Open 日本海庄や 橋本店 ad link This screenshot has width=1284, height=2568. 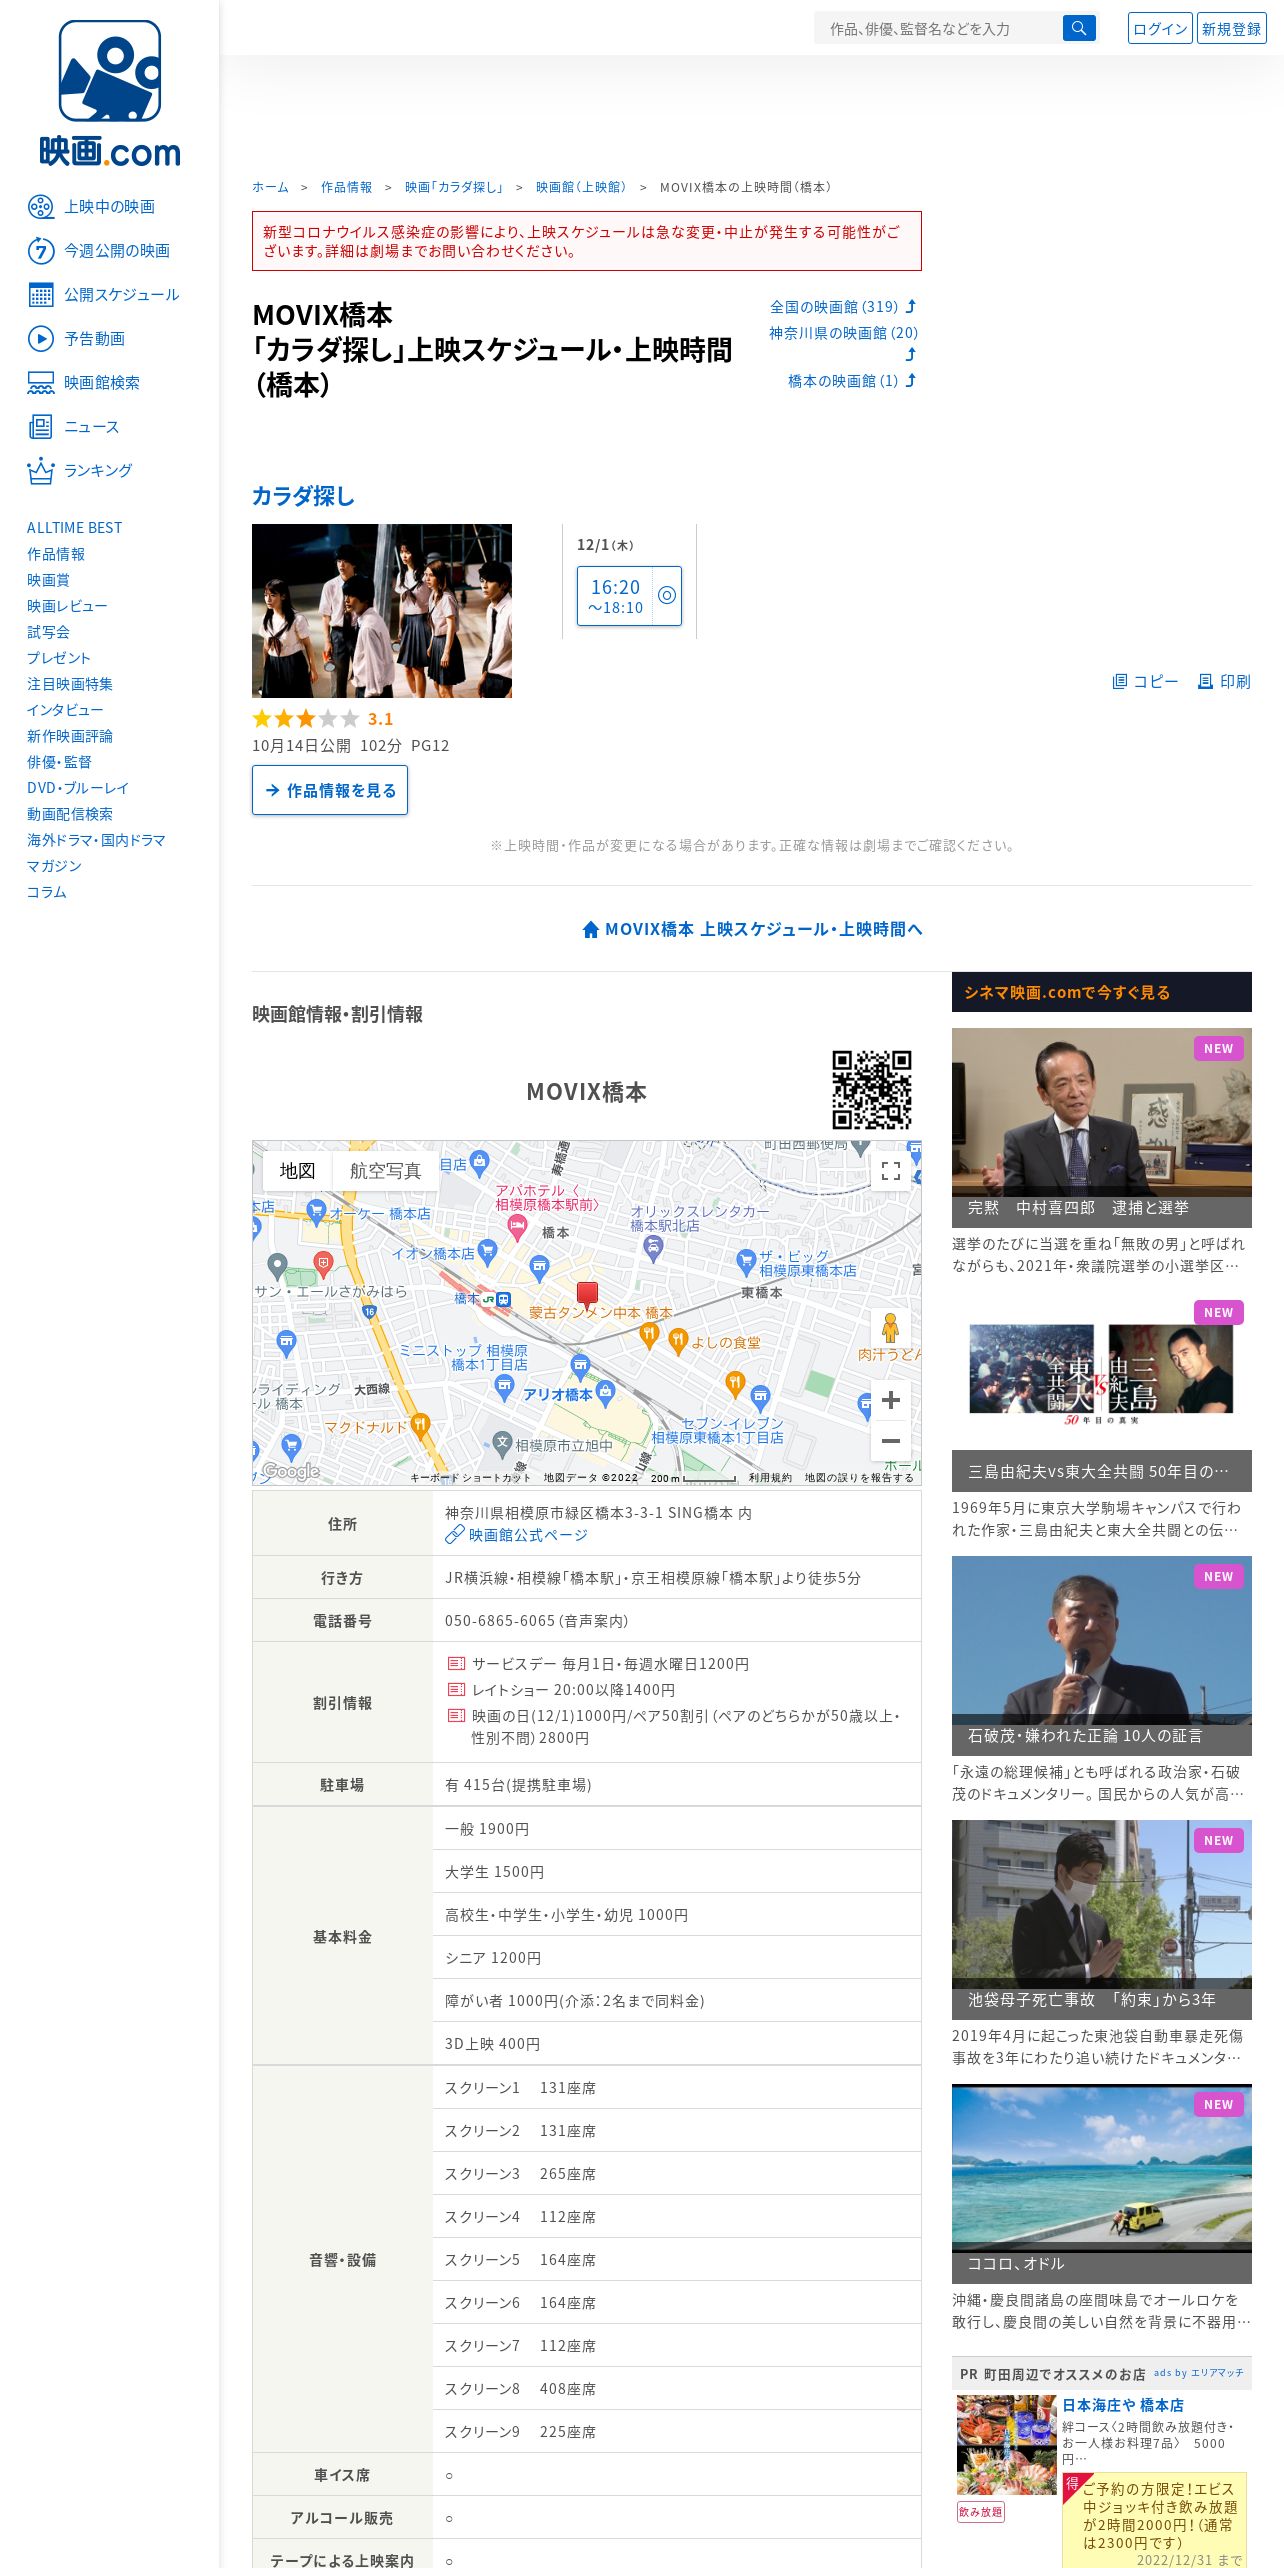pos(1123,2405)
